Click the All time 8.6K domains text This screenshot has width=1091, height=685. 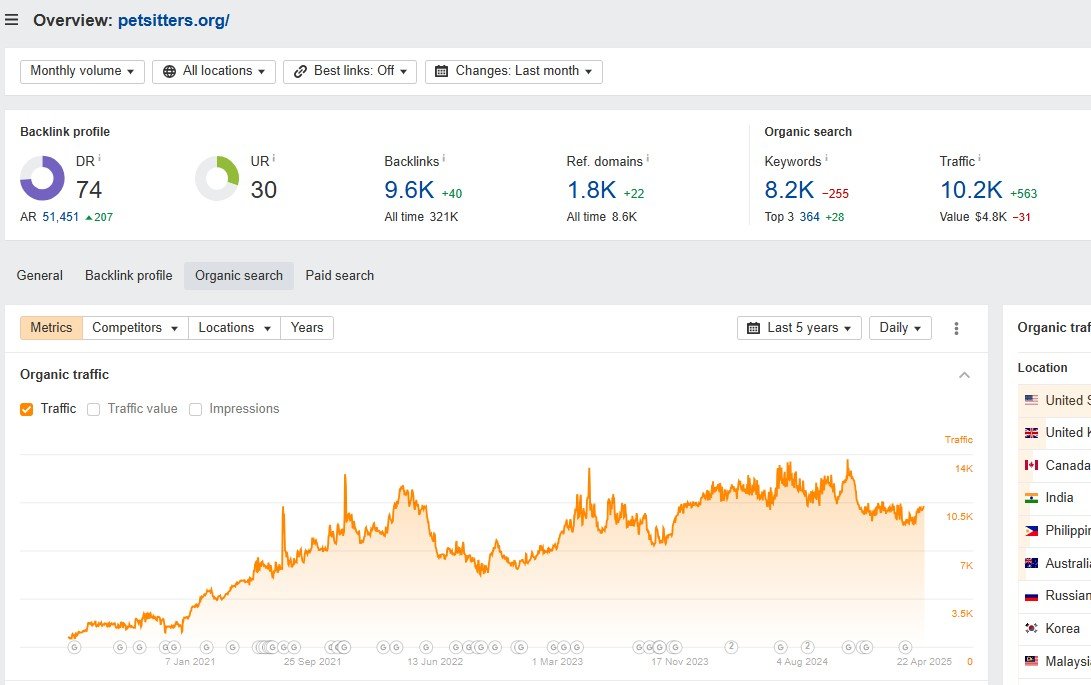point(602,217)
